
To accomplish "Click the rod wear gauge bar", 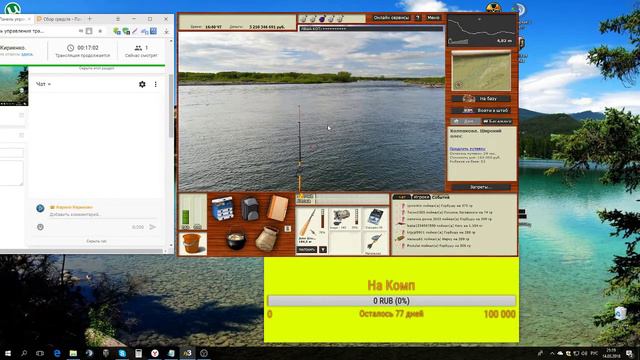I will (x=322, y=219).
